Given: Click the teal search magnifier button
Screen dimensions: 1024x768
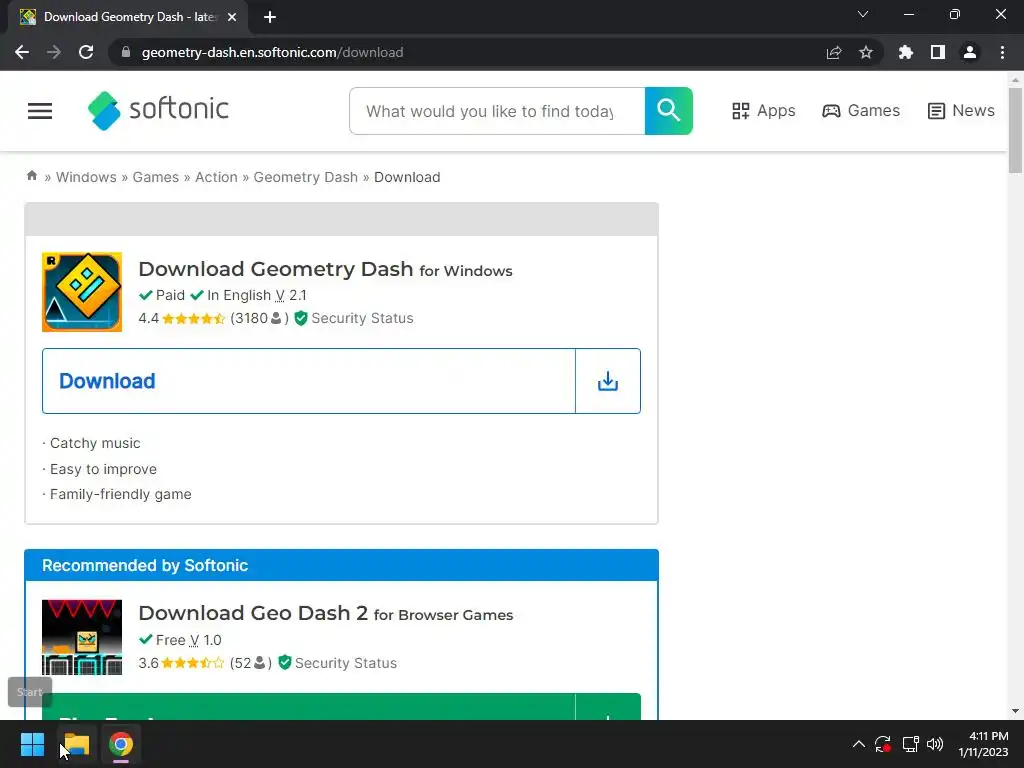Looking at the screenshot, I should pyautogui.click(x=668, y=111).
